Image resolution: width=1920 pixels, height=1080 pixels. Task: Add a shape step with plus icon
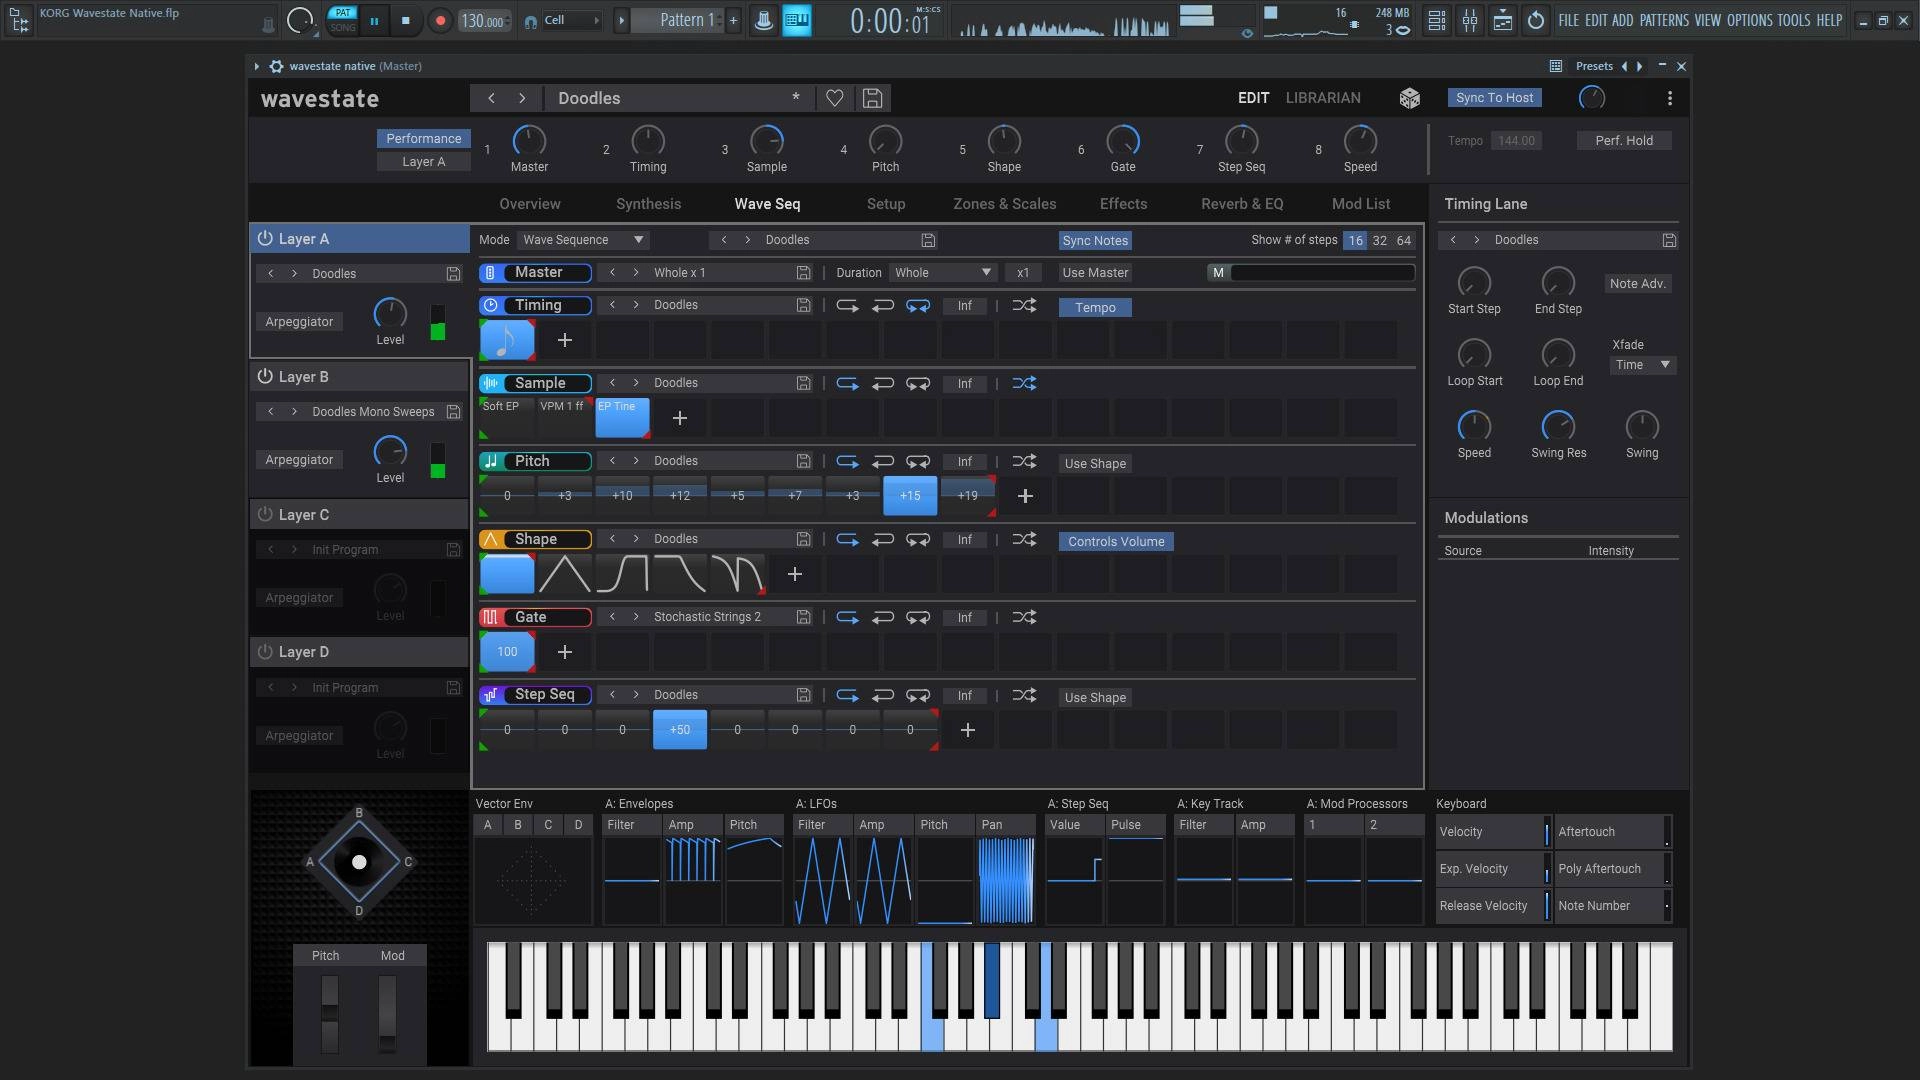tap(795, 574)
